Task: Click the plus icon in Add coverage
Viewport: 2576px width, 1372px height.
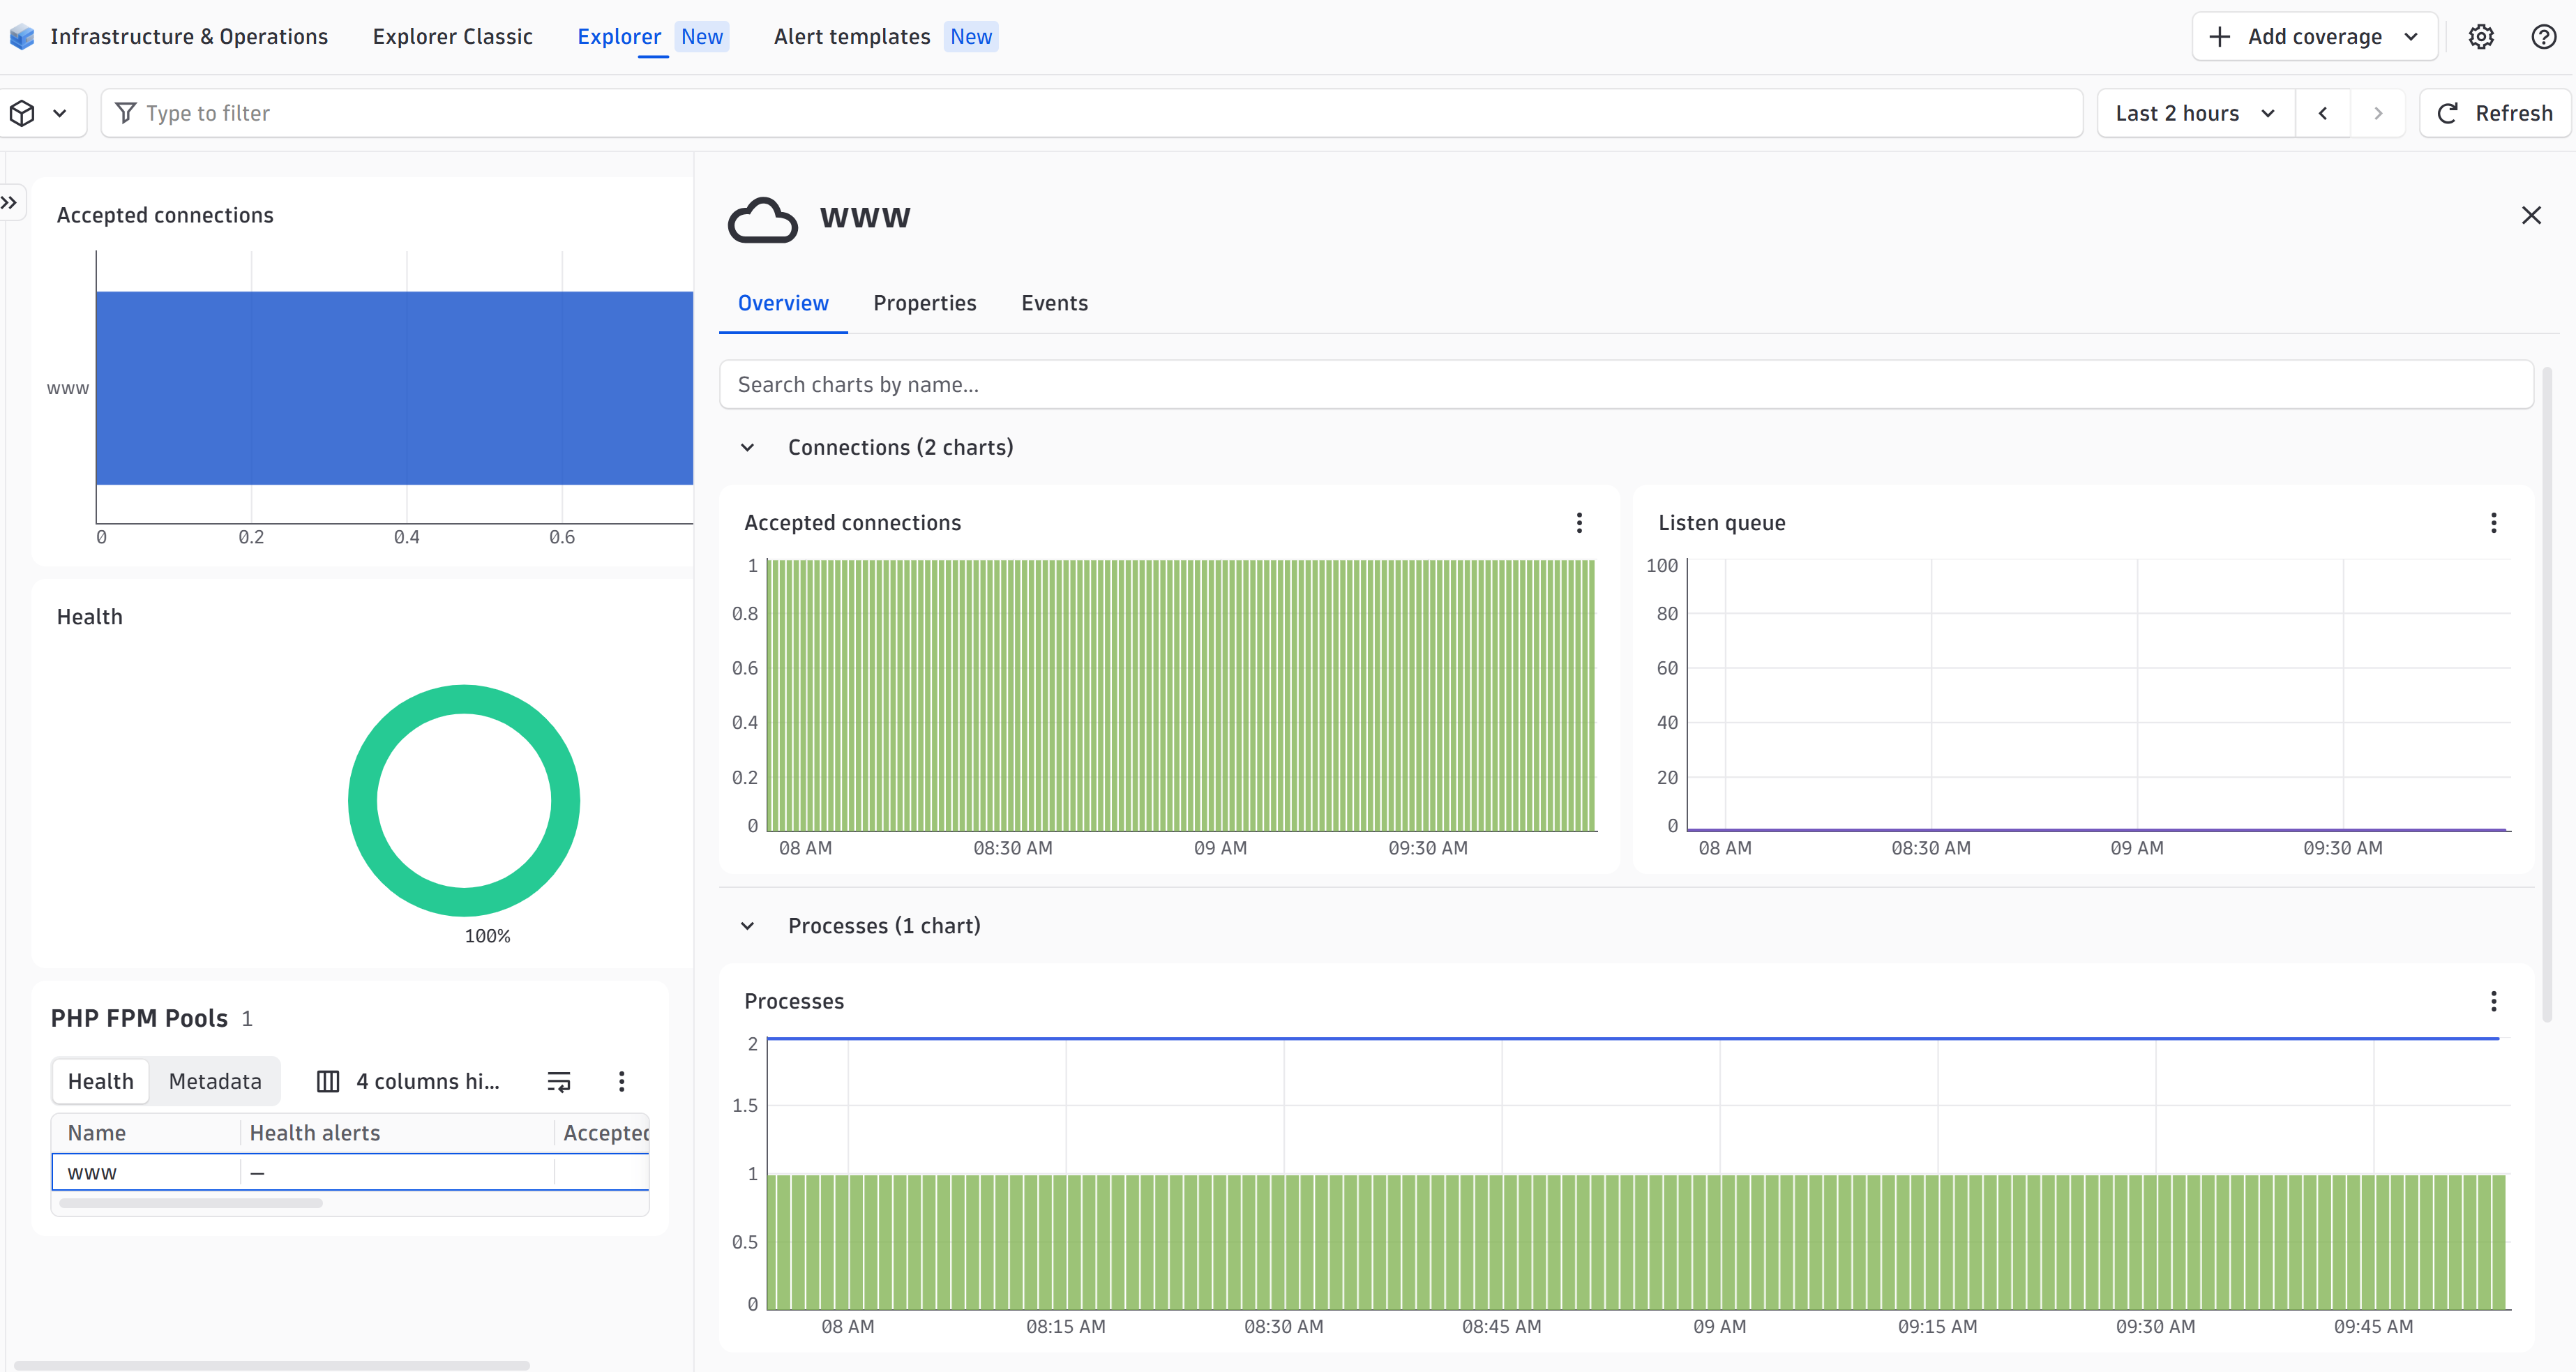Action: click(x=2219, y=37)
